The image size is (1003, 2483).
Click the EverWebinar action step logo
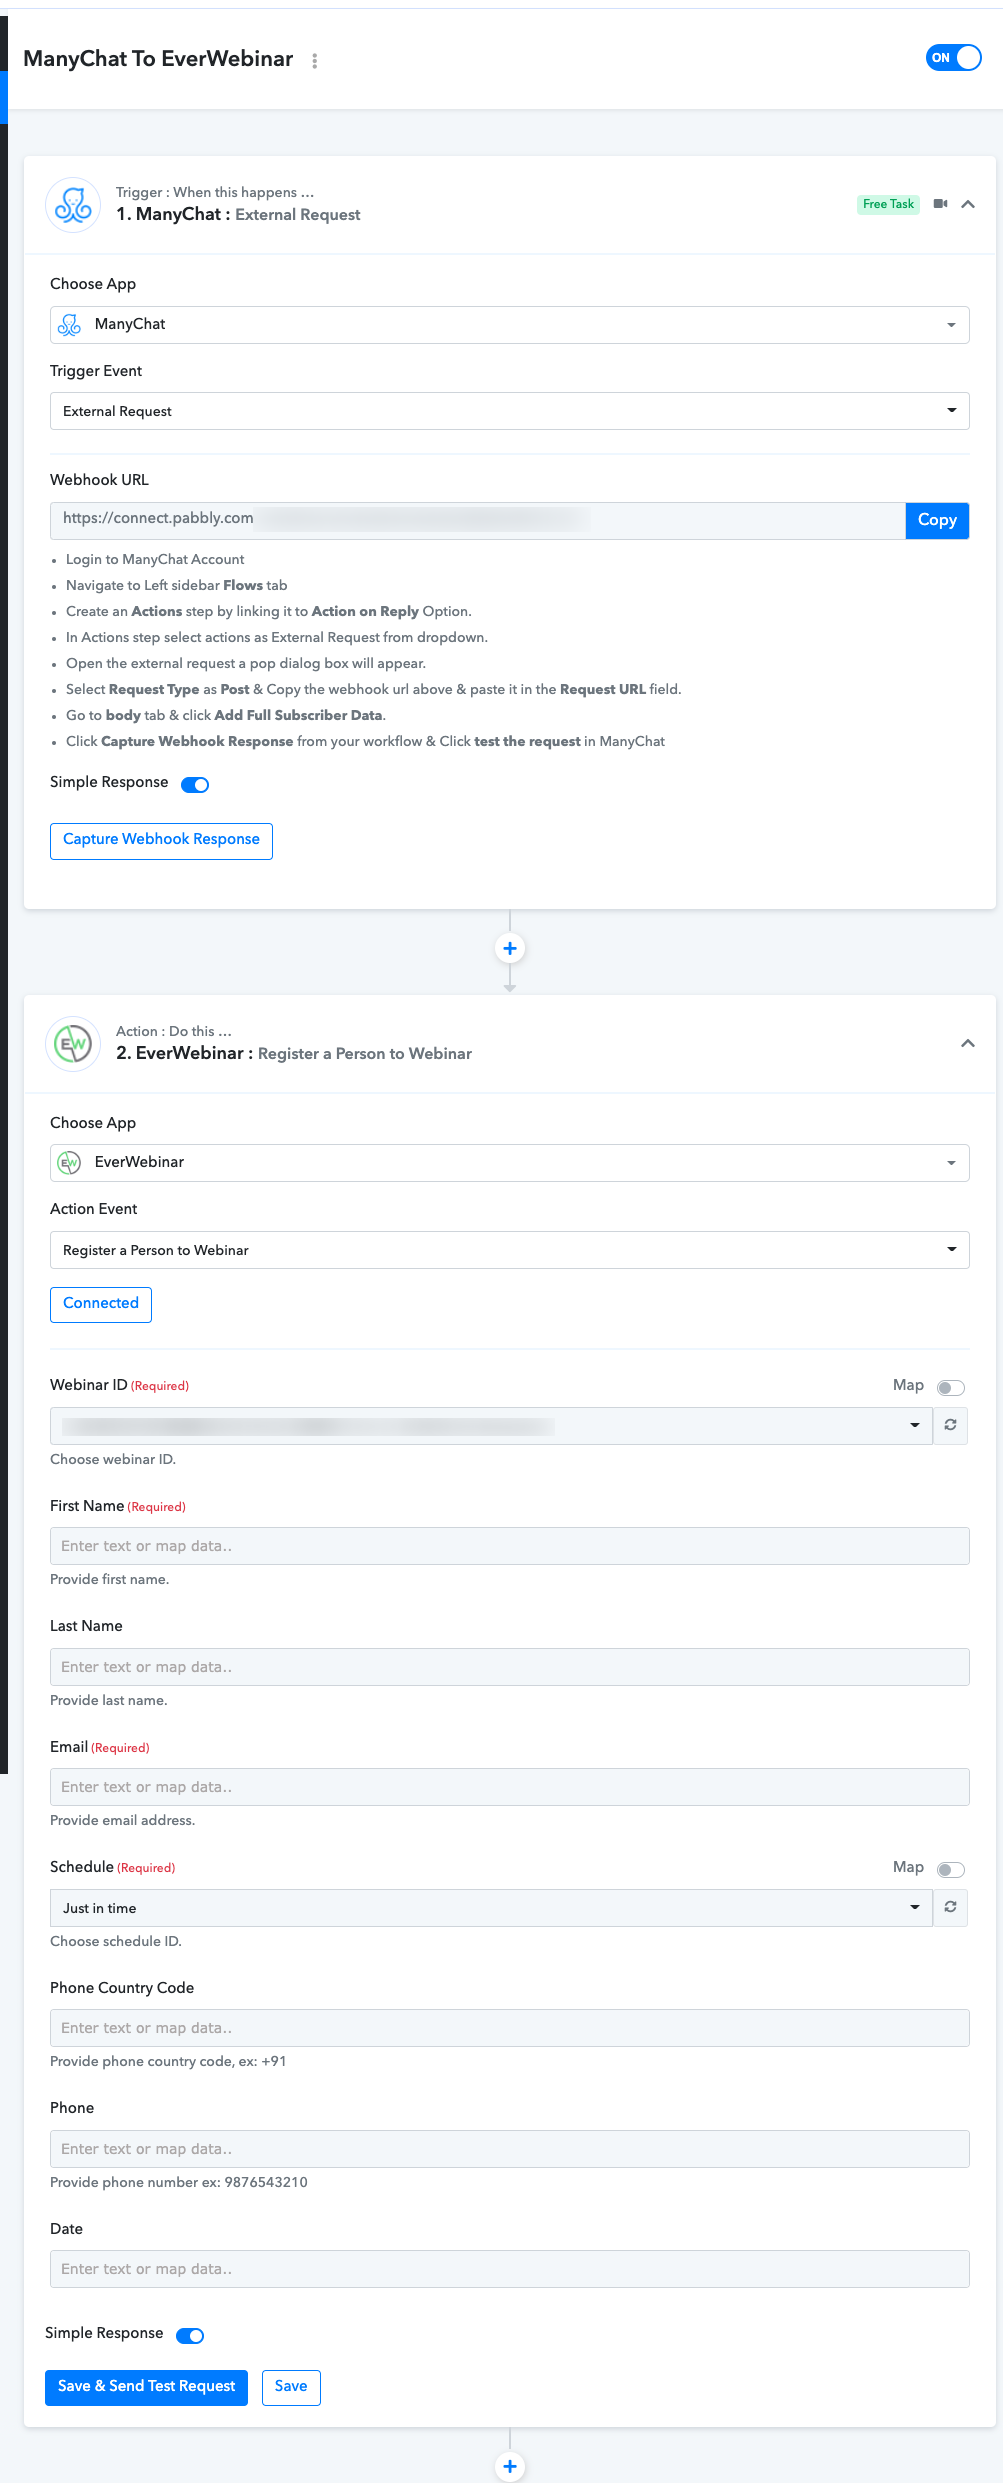click(x=73, y=1044)
